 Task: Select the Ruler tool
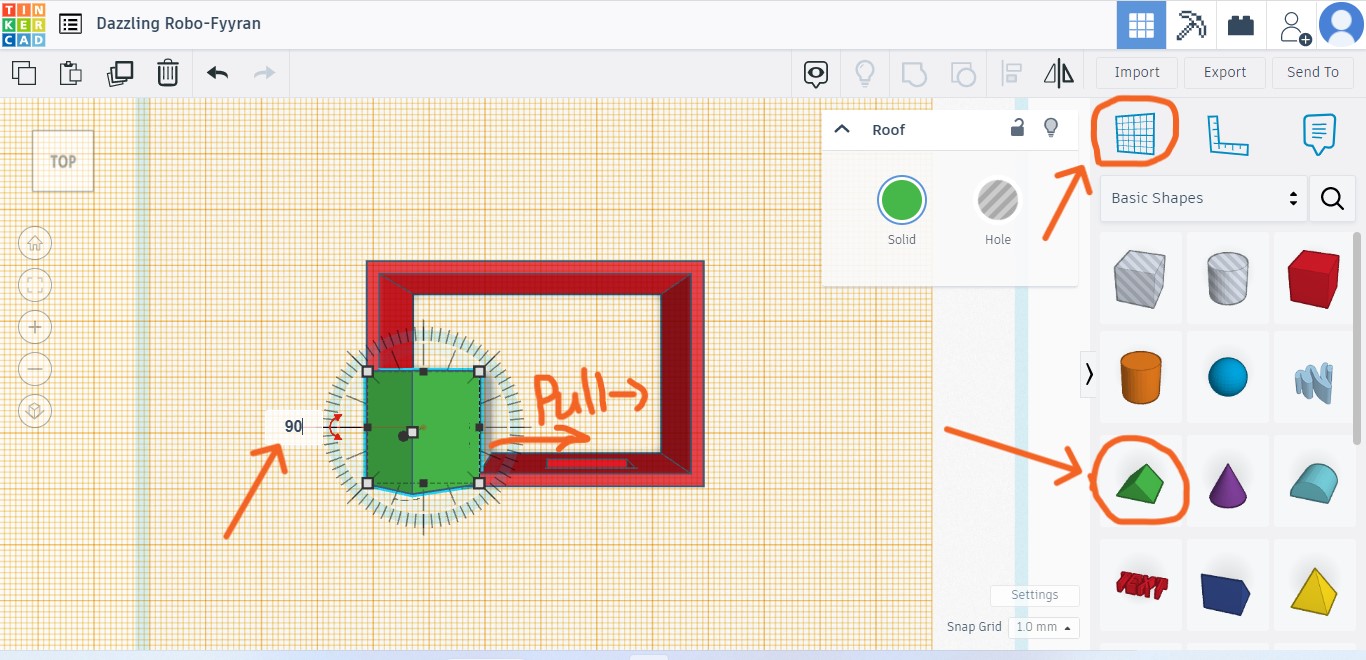click(x=1228, y=135)
